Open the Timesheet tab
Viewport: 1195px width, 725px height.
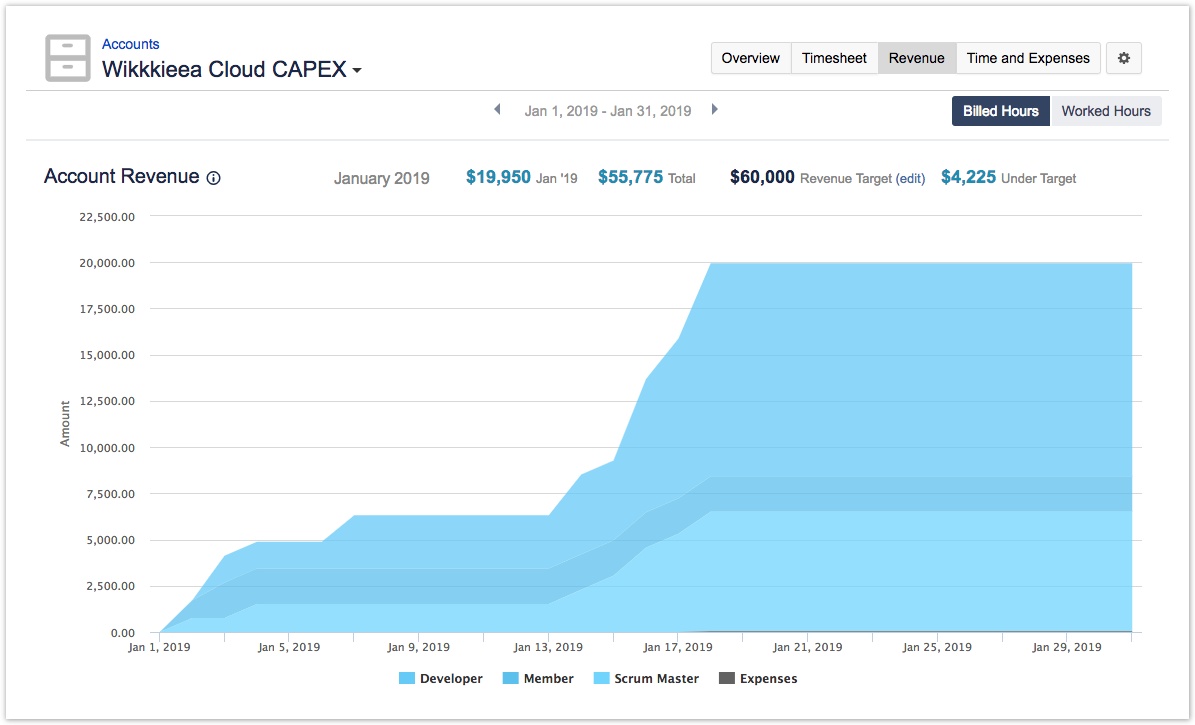834,58
